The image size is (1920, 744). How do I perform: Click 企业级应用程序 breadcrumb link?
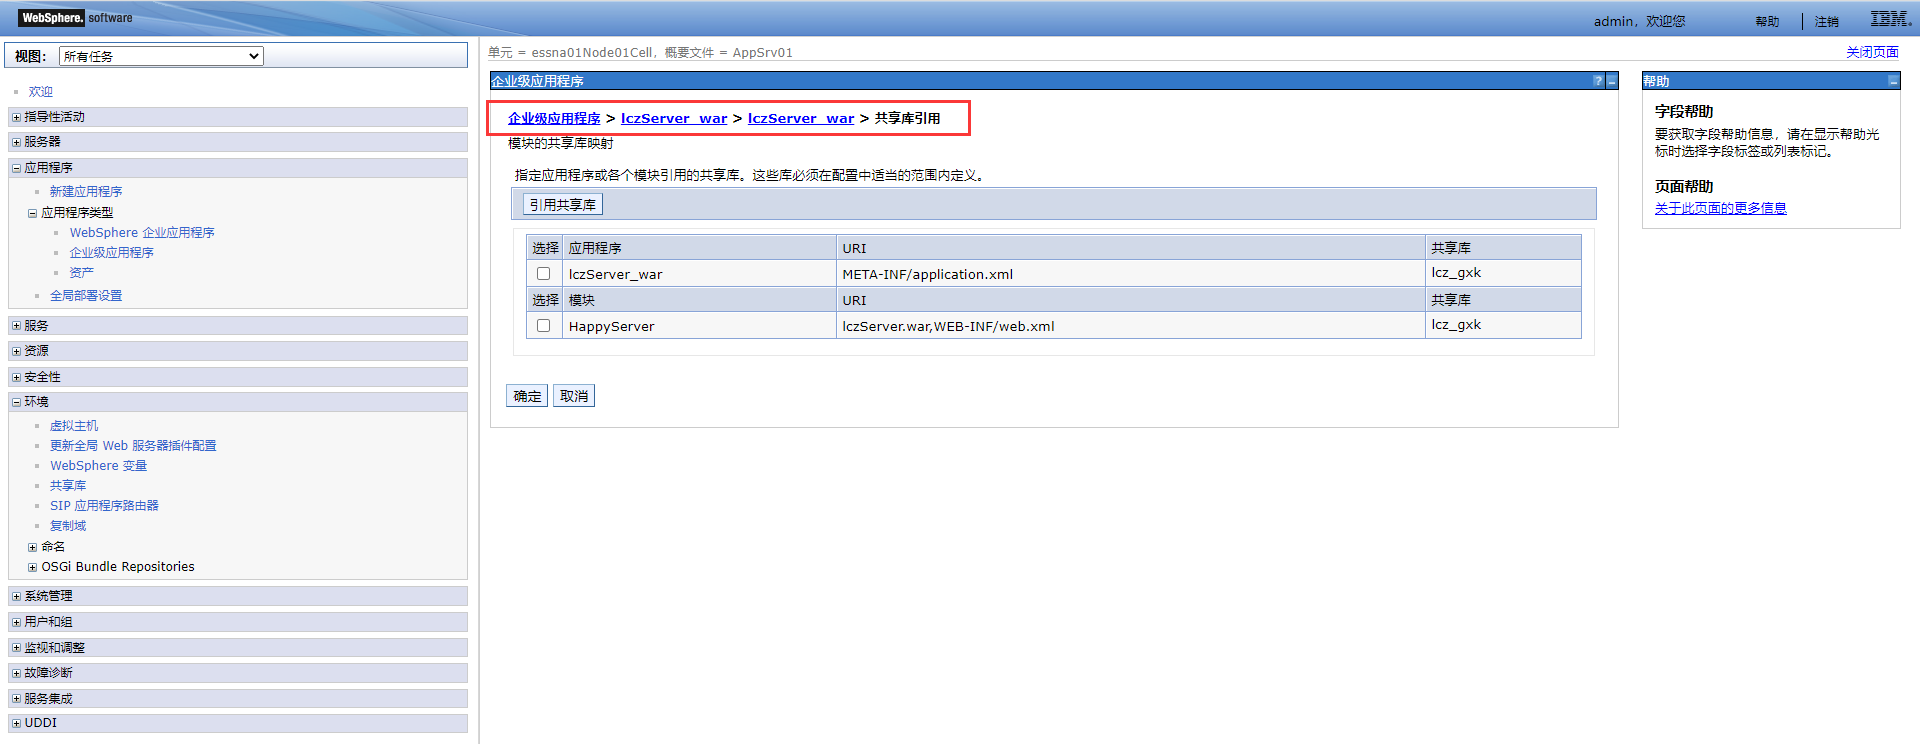coord(554,118)
